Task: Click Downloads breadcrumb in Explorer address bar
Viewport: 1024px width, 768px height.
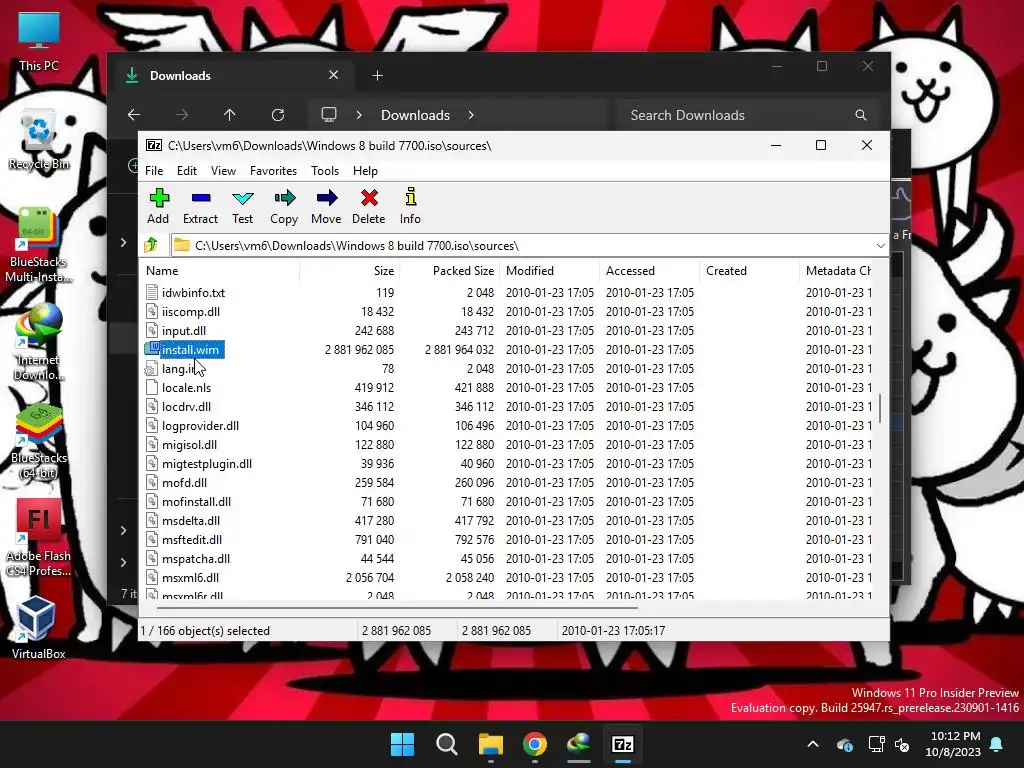Action: [415, 115]
